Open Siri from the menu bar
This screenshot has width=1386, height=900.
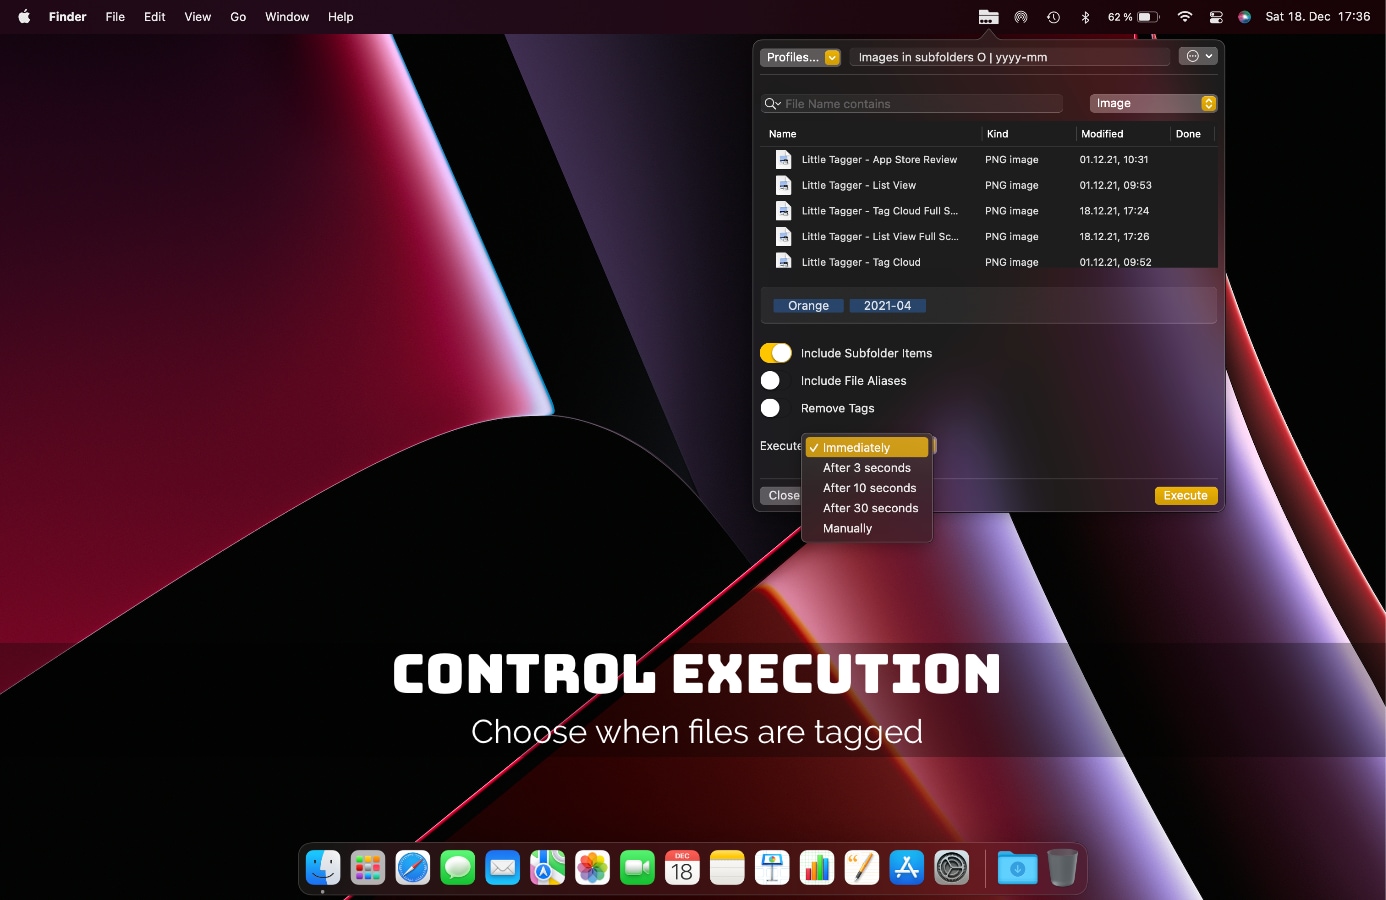click(x=1244, y=16)
